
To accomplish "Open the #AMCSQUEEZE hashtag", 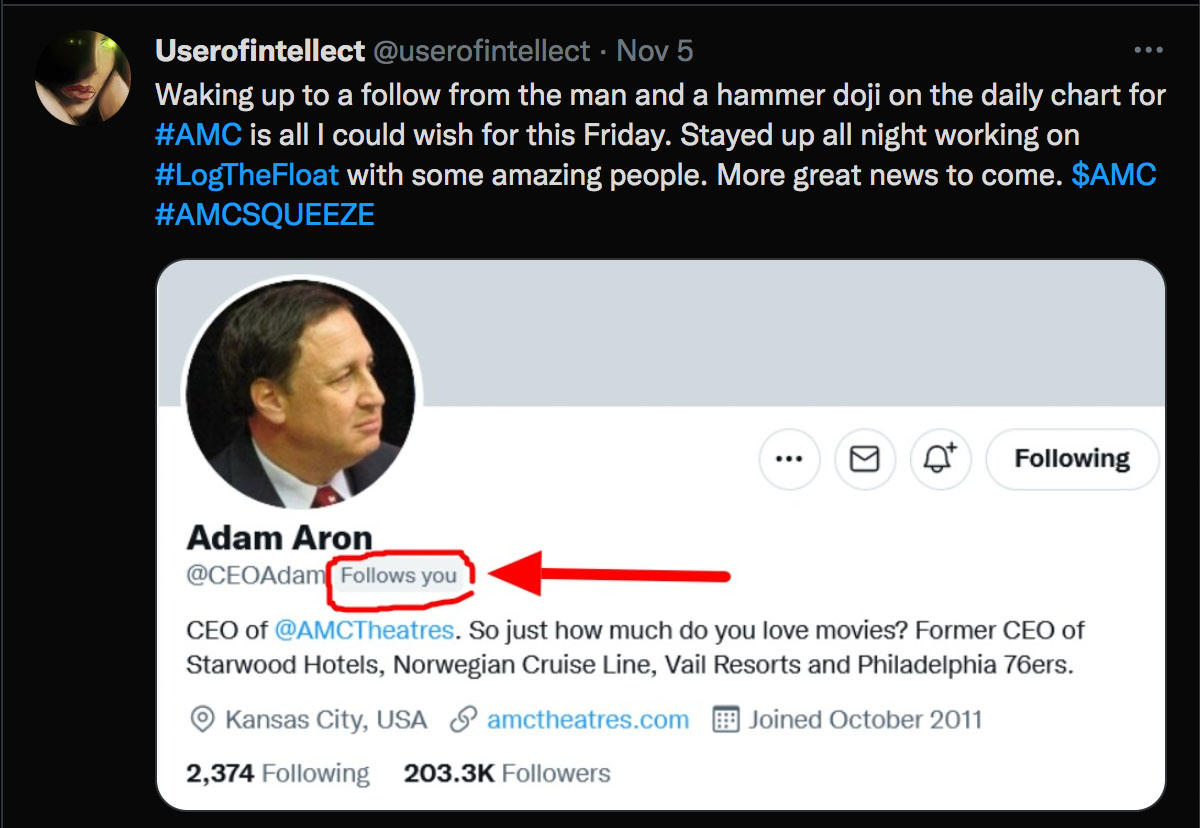I will click(264, 214).
